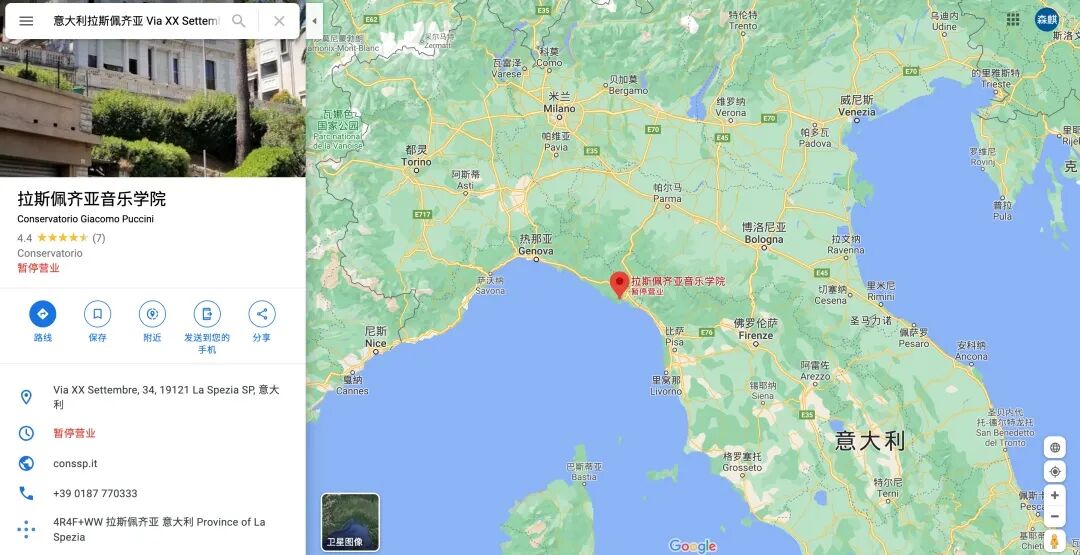Click the 分享 share icon
The image size is (1080, 555).
coord(262,314)
